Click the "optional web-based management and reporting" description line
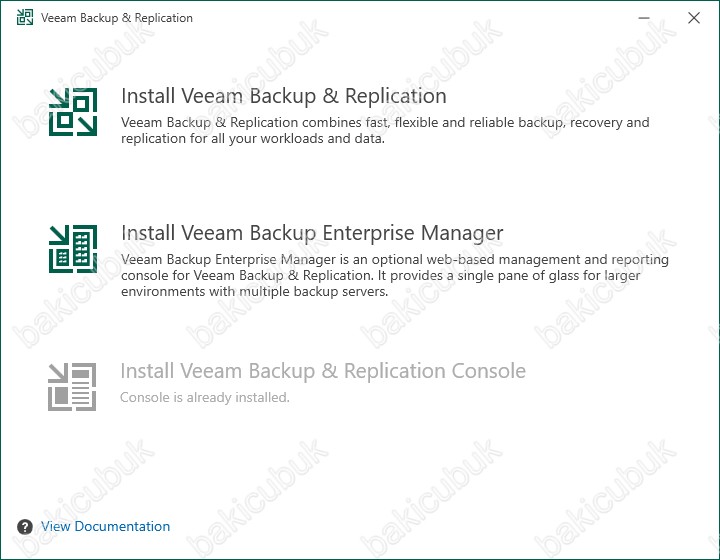 (395, 260)
